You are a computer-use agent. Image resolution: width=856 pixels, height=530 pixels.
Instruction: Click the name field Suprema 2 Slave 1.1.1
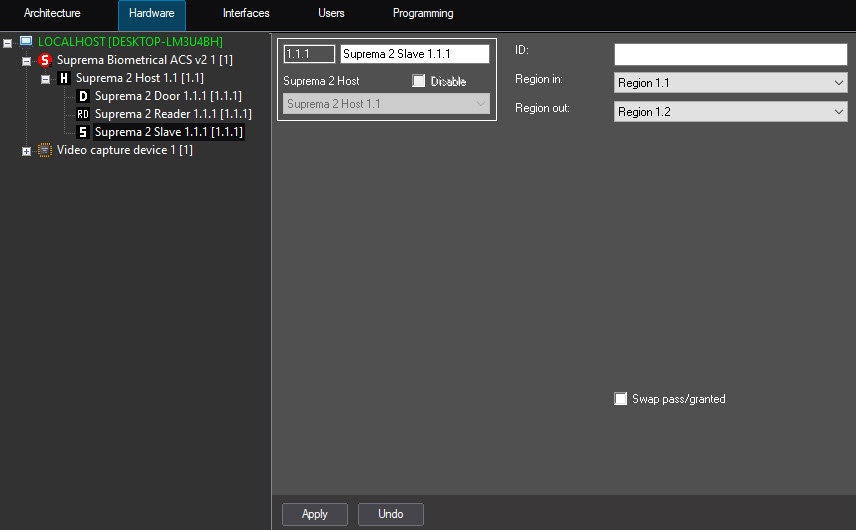tap(415, 54)
